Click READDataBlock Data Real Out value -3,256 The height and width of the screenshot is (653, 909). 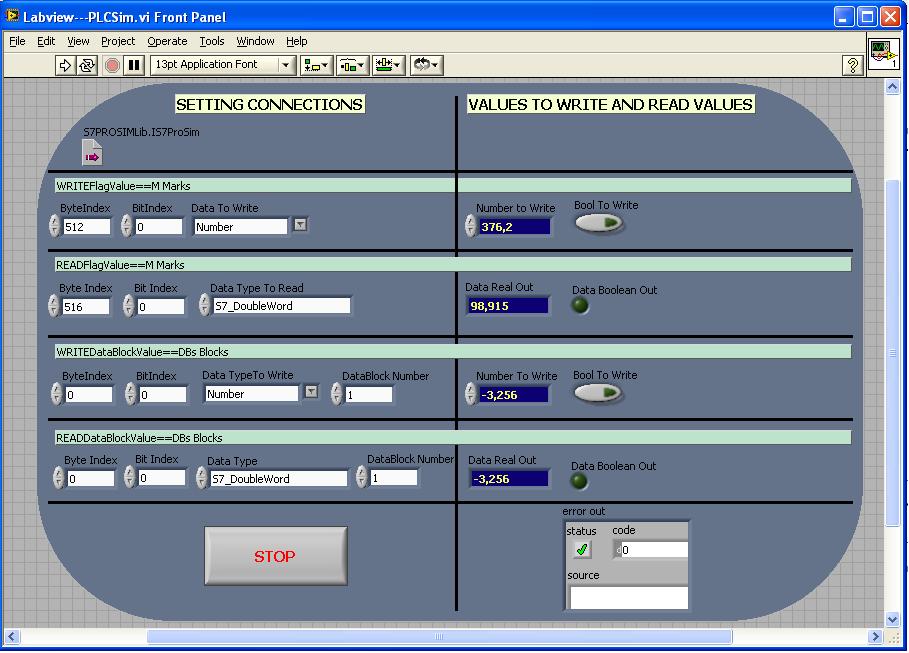[x=509, y=479]
